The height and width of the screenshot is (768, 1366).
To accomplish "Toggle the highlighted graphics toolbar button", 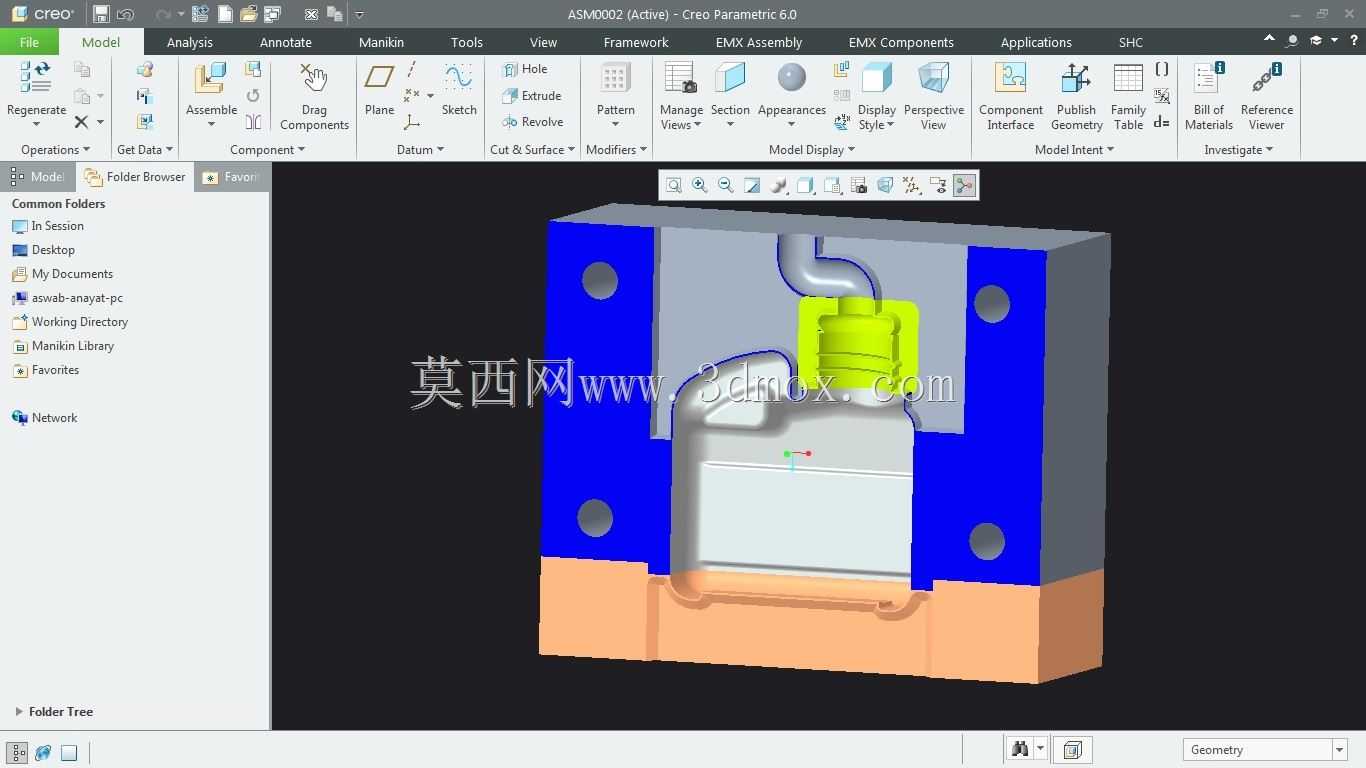I will pyautogui.click(x=964, y=185).
